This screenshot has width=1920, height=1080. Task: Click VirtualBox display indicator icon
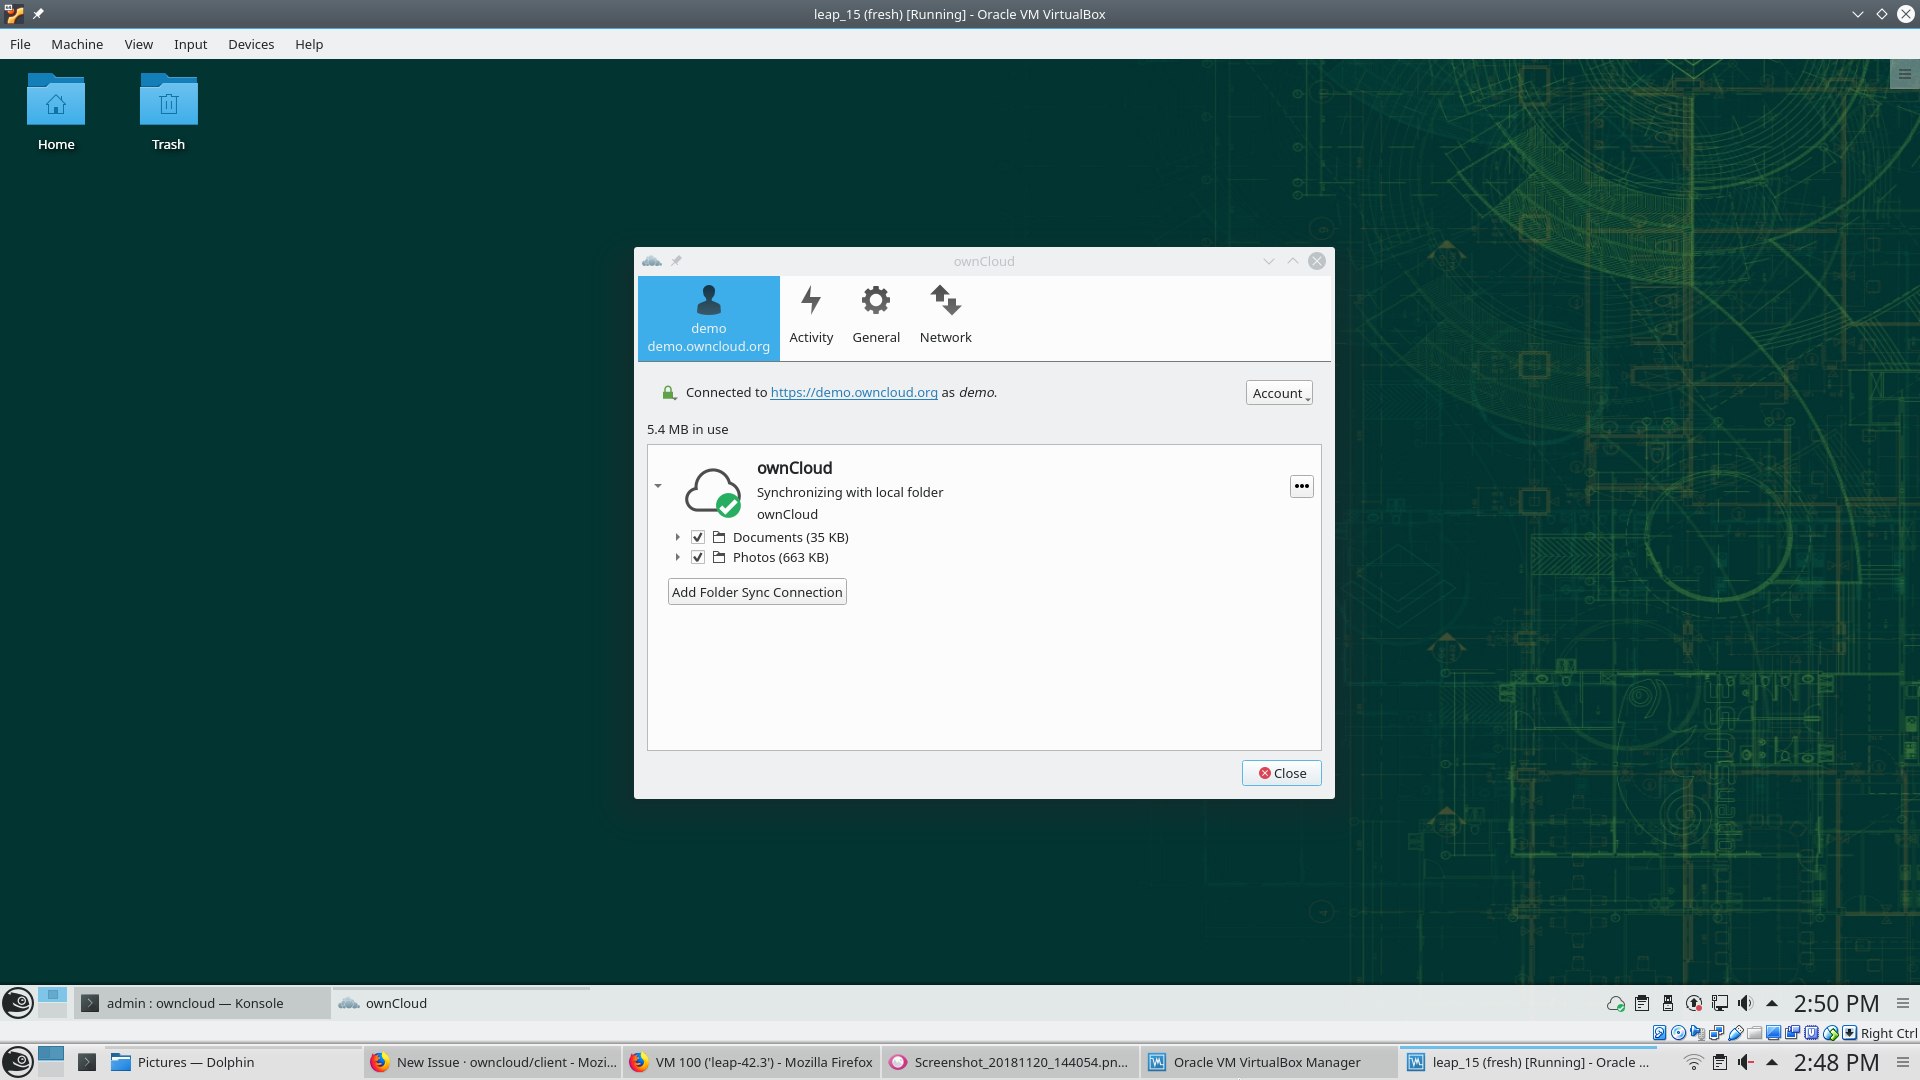(x=1773, y=1033)
